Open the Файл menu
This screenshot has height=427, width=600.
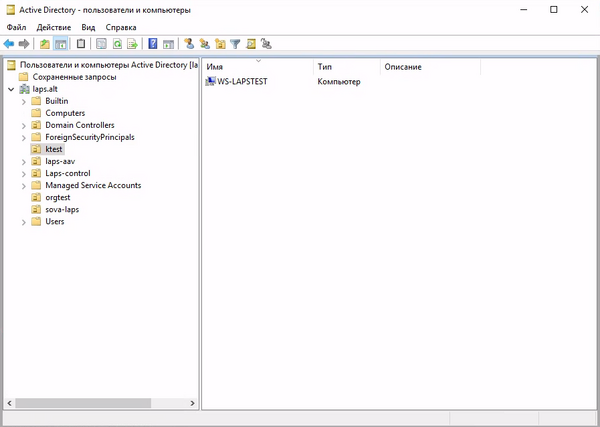[x=16, y=28]
